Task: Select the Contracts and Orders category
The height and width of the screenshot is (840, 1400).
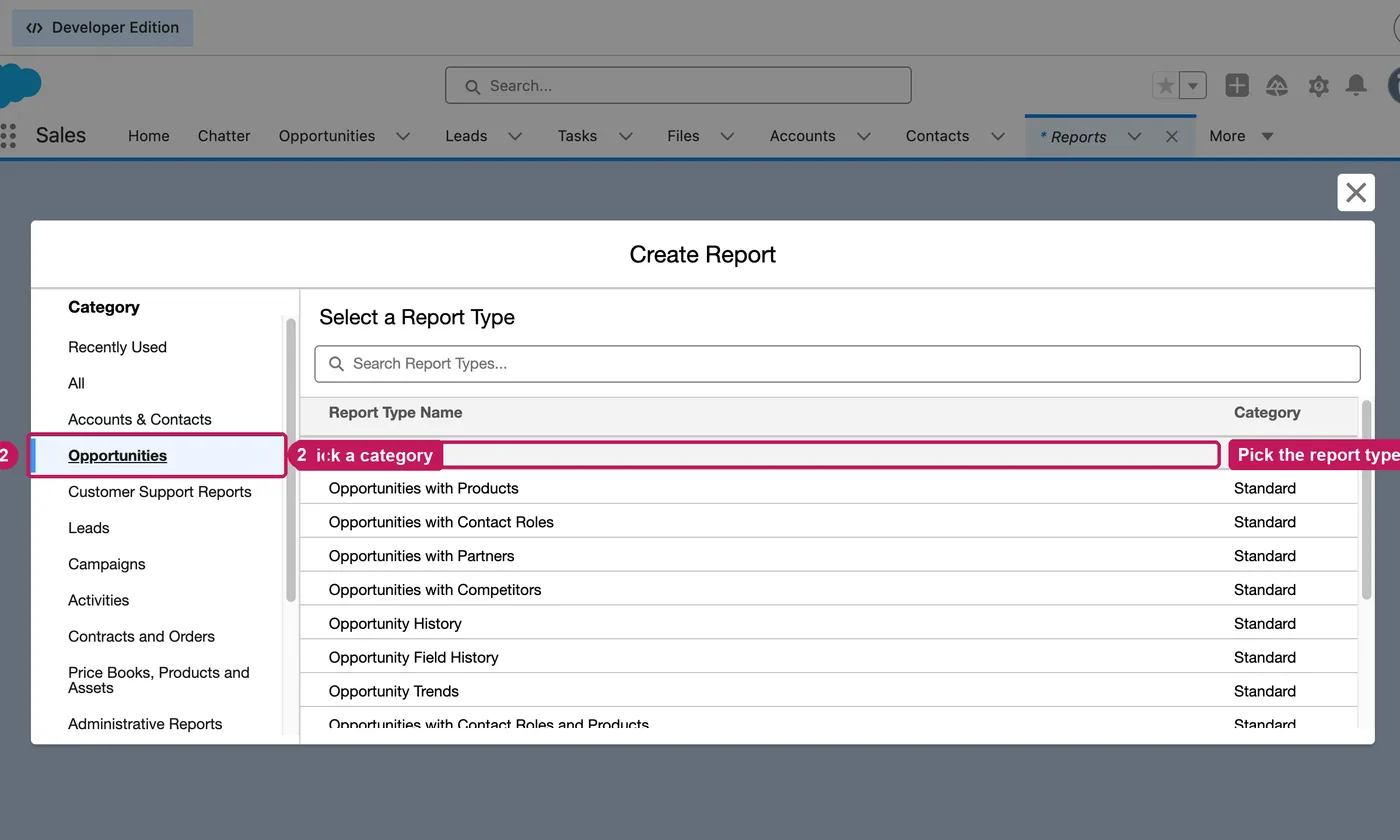Action: click(x=141, y=636)
